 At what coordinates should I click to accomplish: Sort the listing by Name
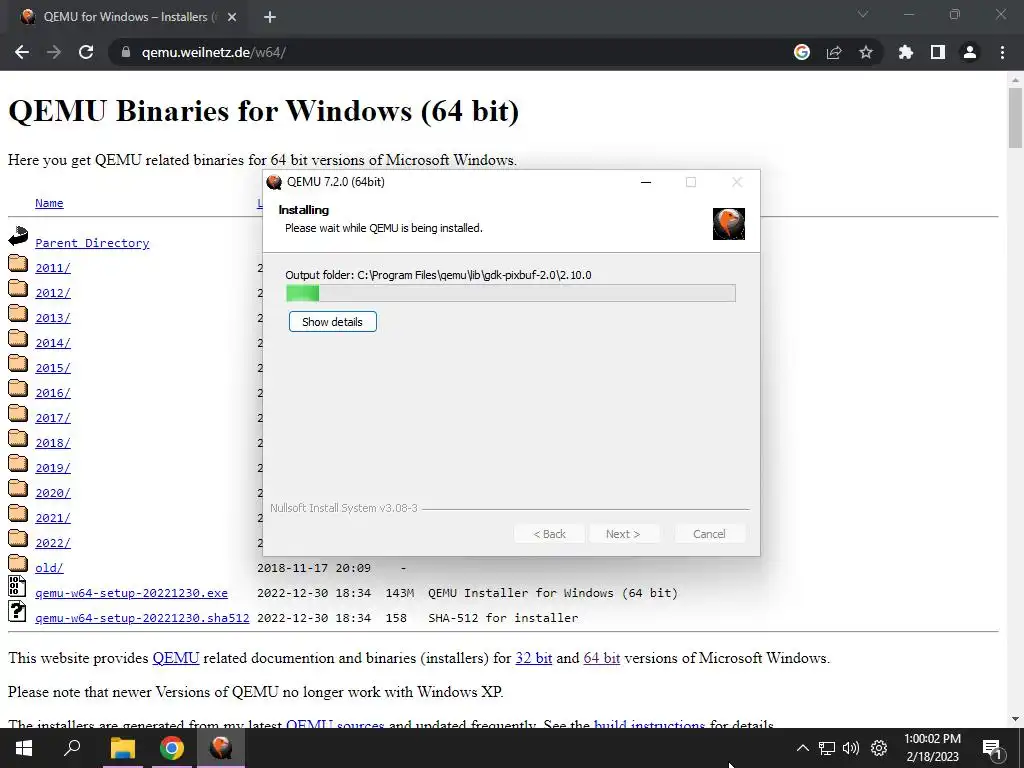tap(49, 203)
